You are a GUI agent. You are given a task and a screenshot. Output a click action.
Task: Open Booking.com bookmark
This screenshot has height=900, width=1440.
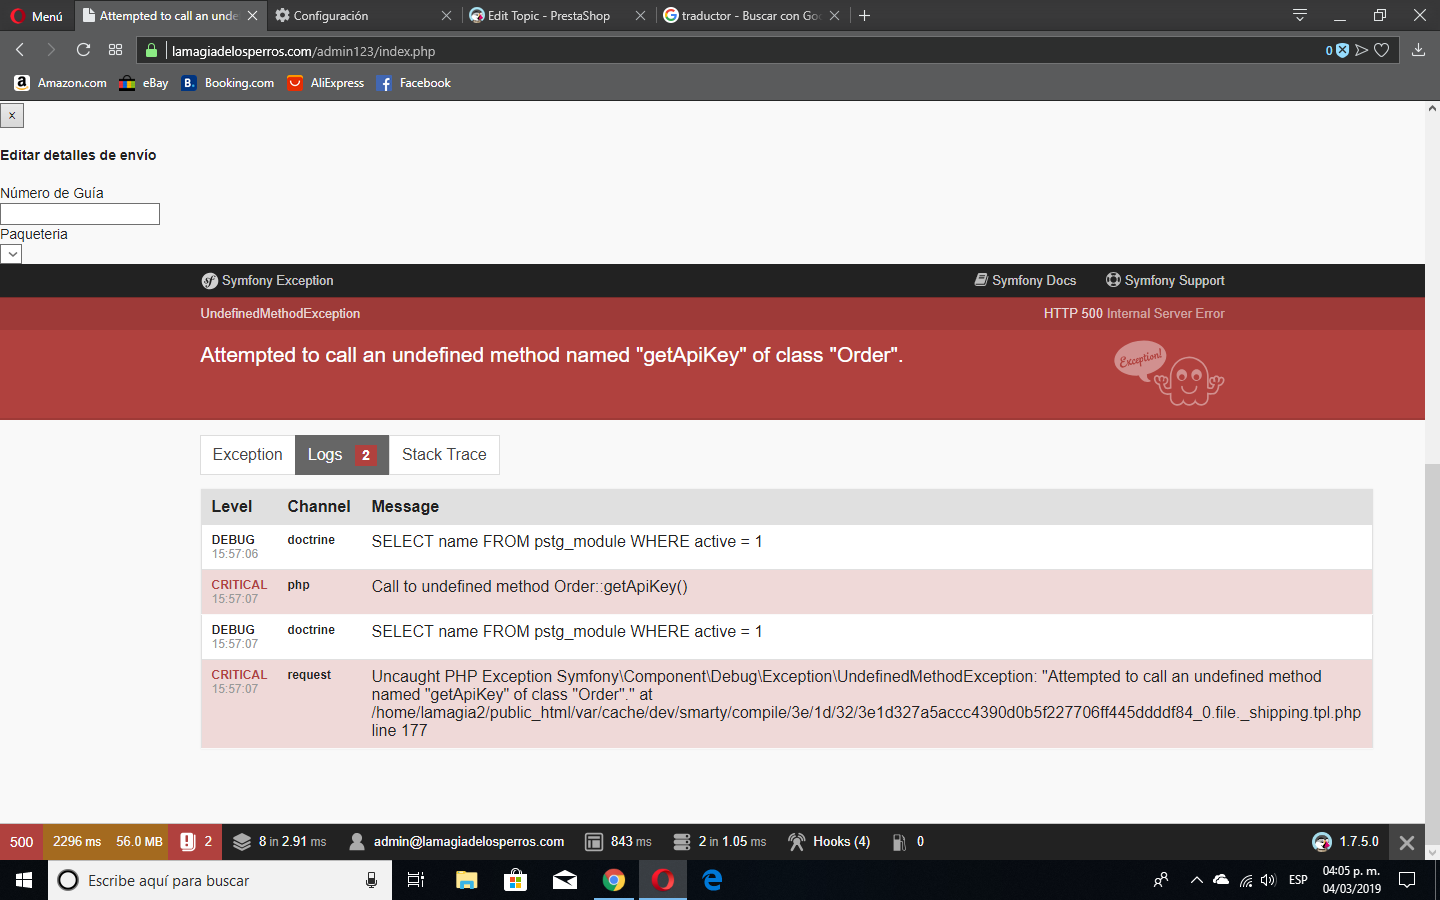(x=228, y=83)
